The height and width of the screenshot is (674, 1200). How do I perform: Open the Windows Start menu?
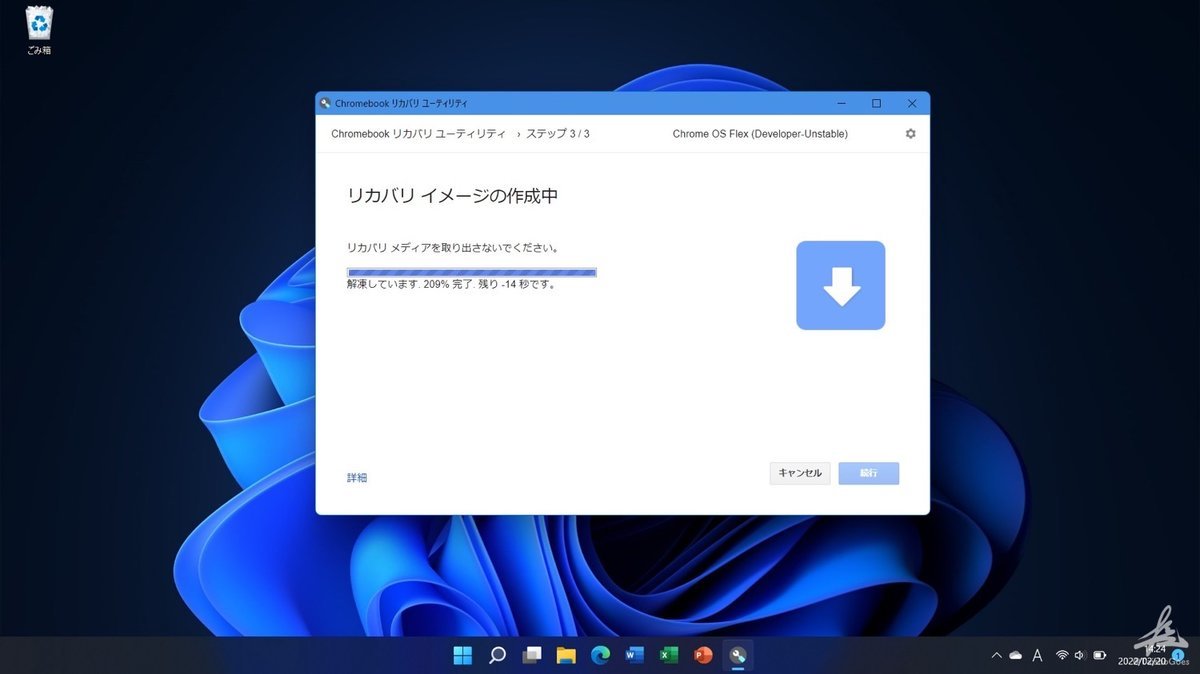click(463, 655)
